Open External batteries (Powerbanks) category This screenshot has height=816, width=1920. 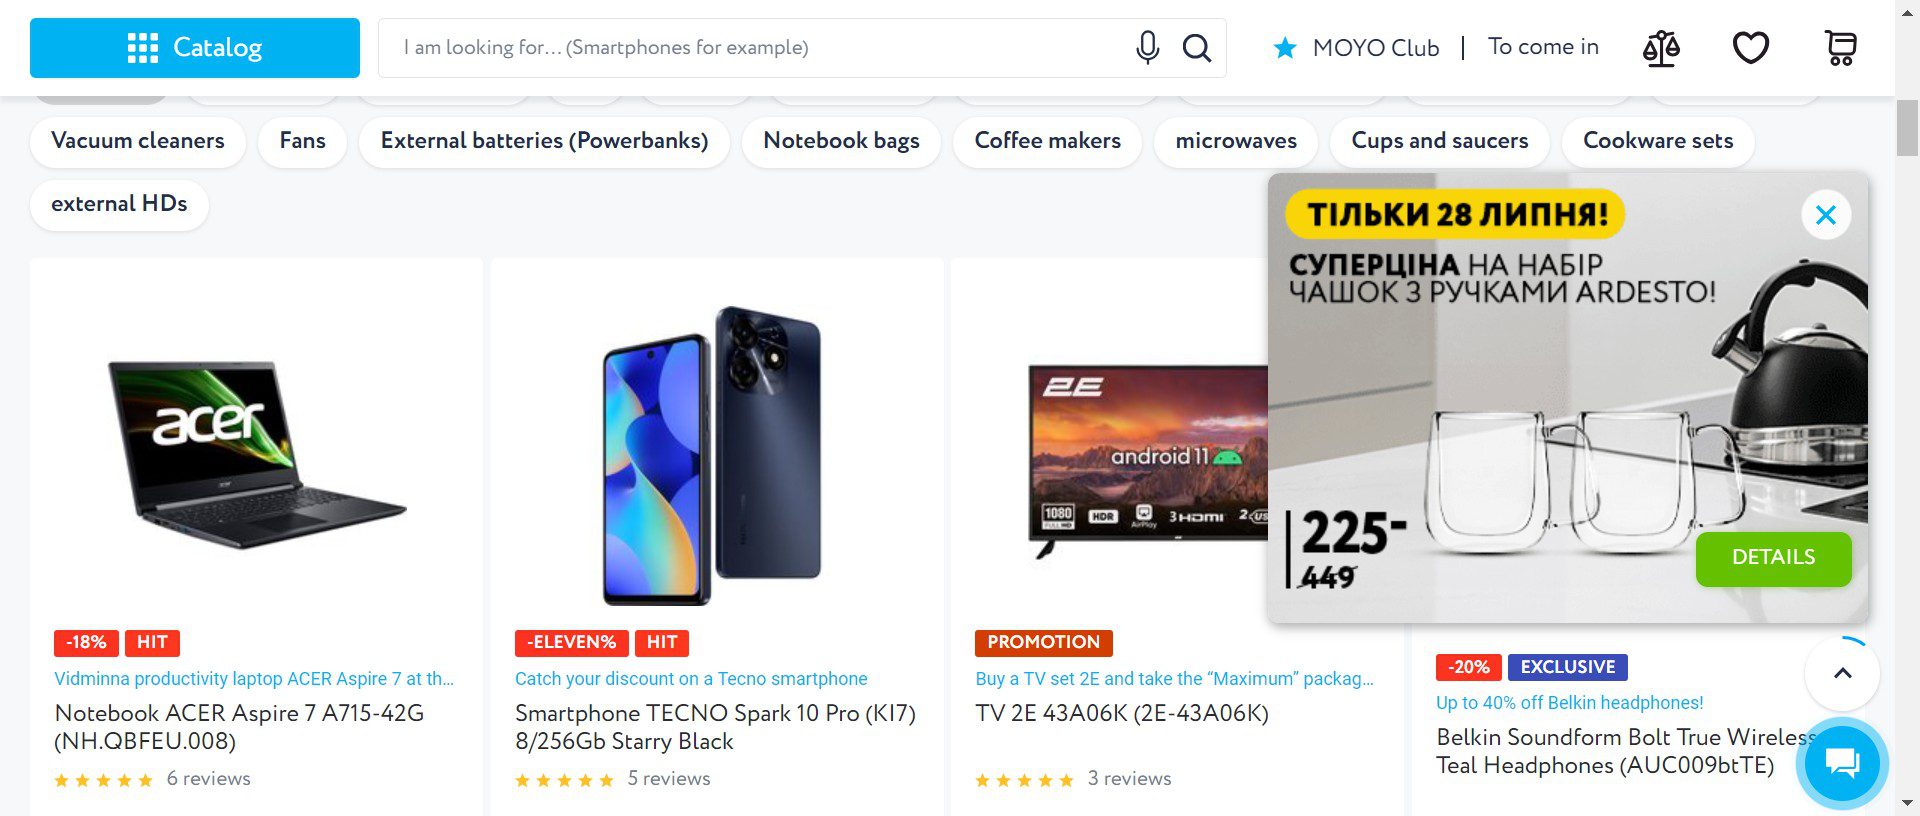(x=544, y=141)
